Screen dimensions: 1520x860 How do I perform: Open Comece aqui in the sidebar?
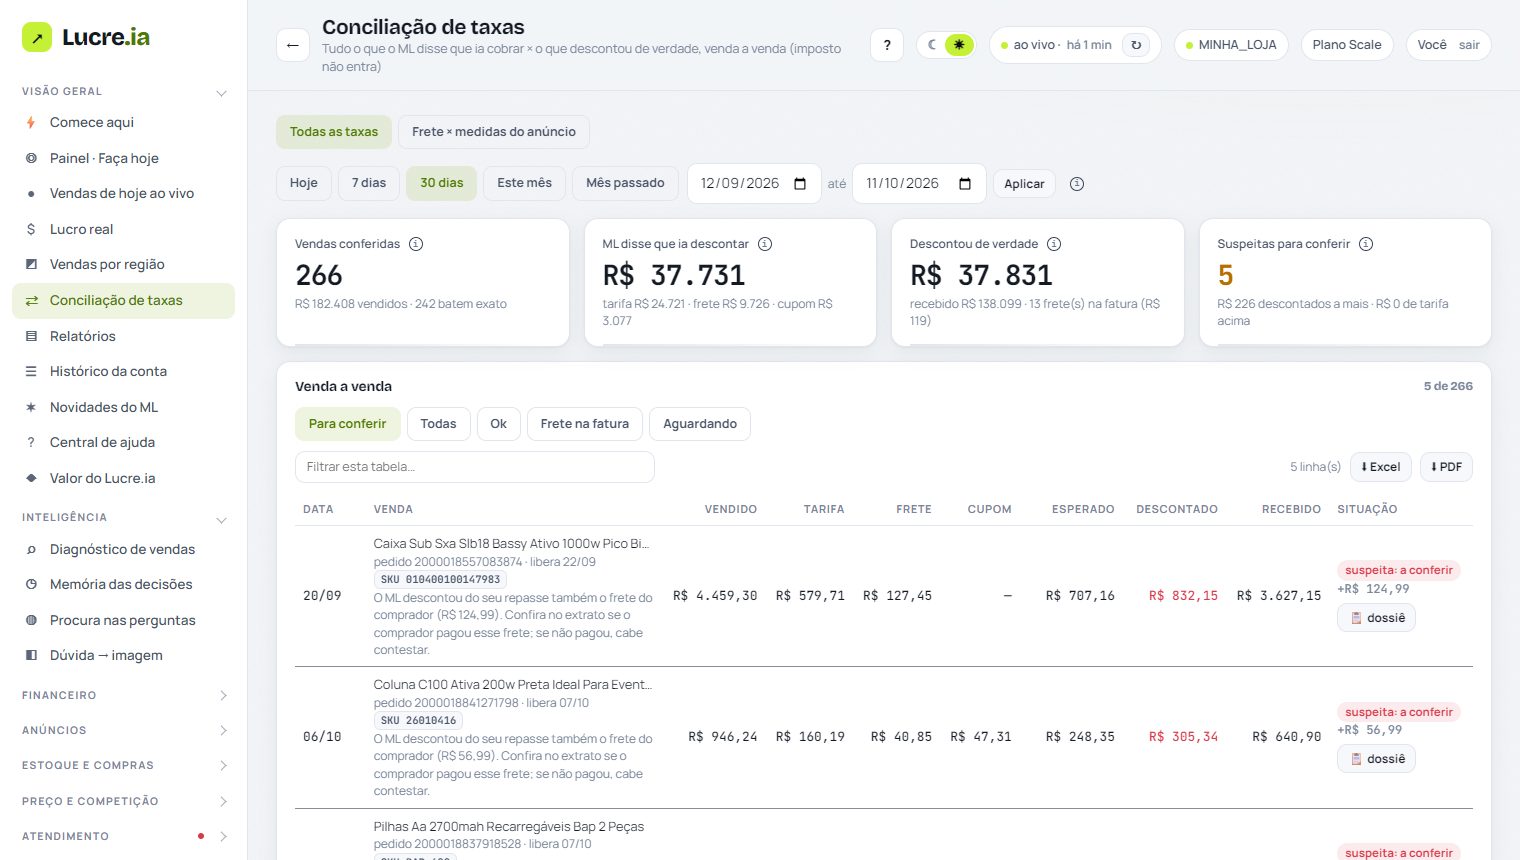pyautogui.click(x=123, y=122)
